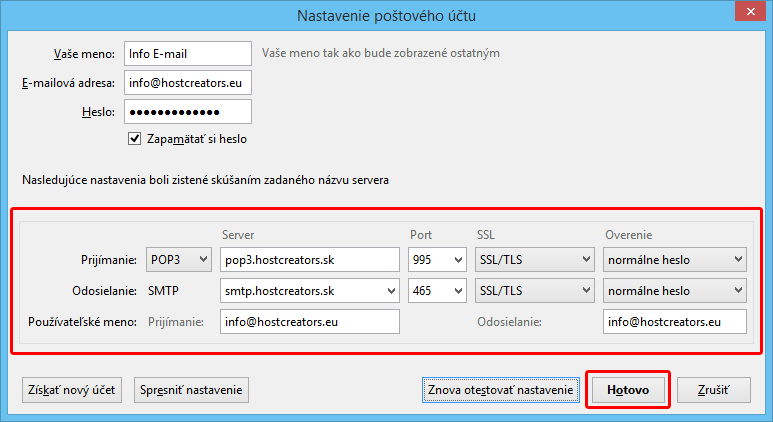Image resolution: width=773 pixels, height=422 pixels.
Task: Expand the smtp.hostcreators.sk server combo box
Action: coord(391,291)
